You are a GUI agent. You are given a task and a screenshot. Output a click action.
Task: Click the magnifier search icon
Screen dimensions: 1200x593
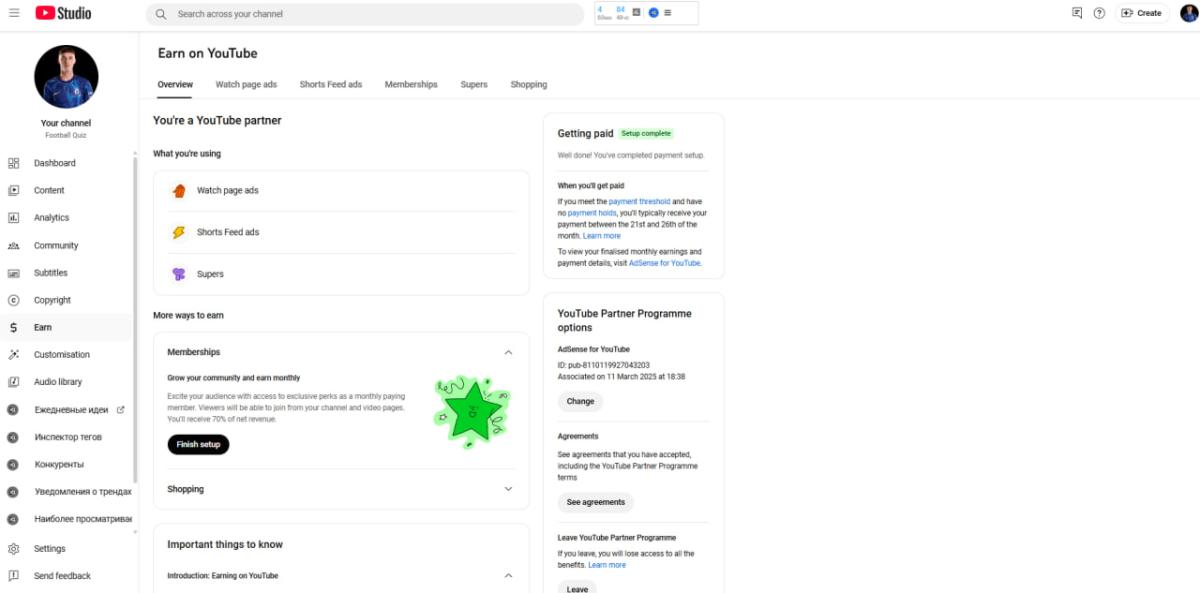(161, 14)
